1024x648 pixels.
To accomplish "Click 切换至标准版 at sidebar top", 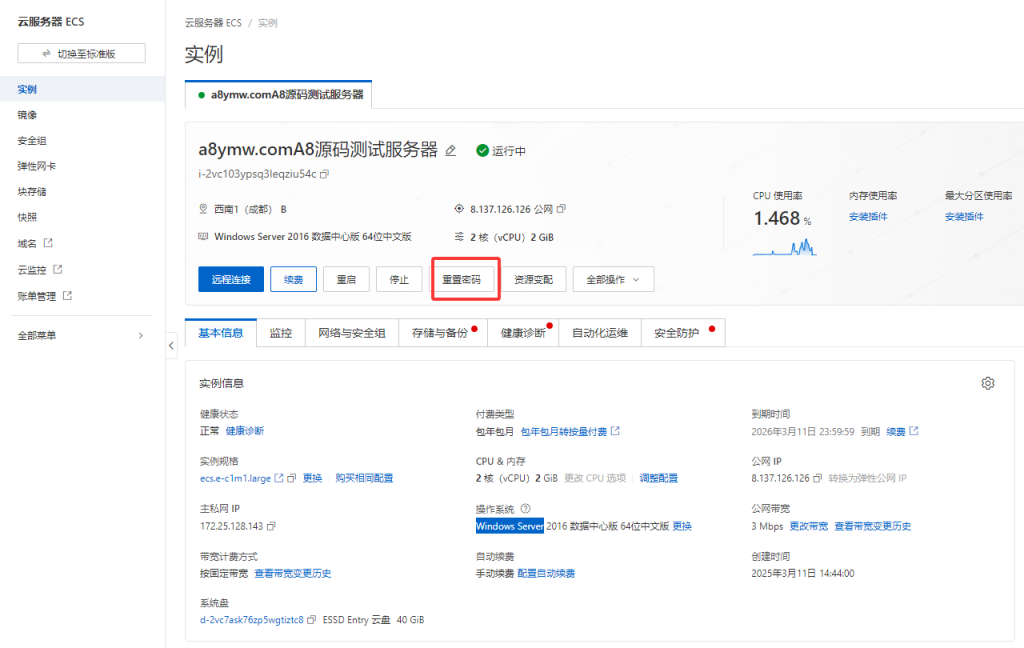I will [x=80, y=53].
